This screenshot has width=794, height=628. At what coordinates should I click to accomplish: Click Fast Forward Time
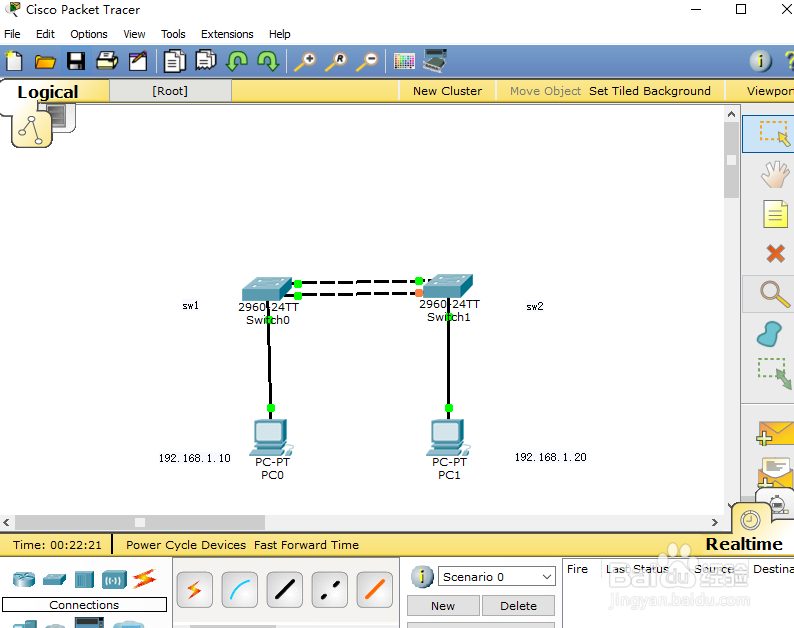[x=306, y=545]
